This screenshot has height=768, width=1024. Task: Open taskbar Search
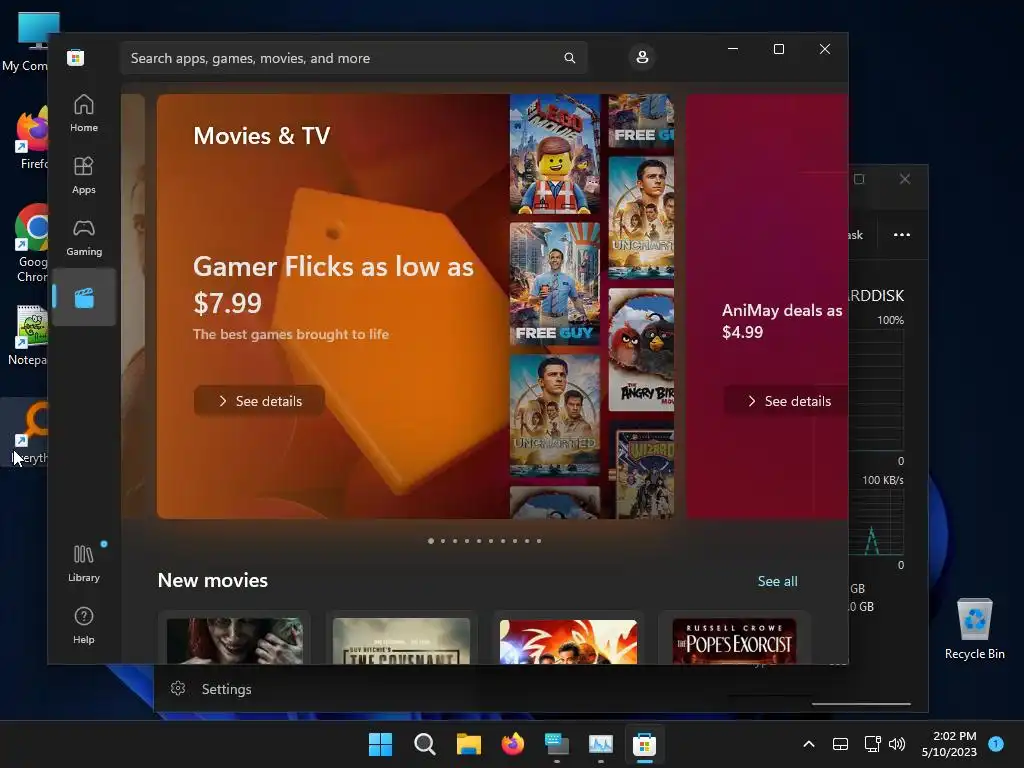pos(424,744)
